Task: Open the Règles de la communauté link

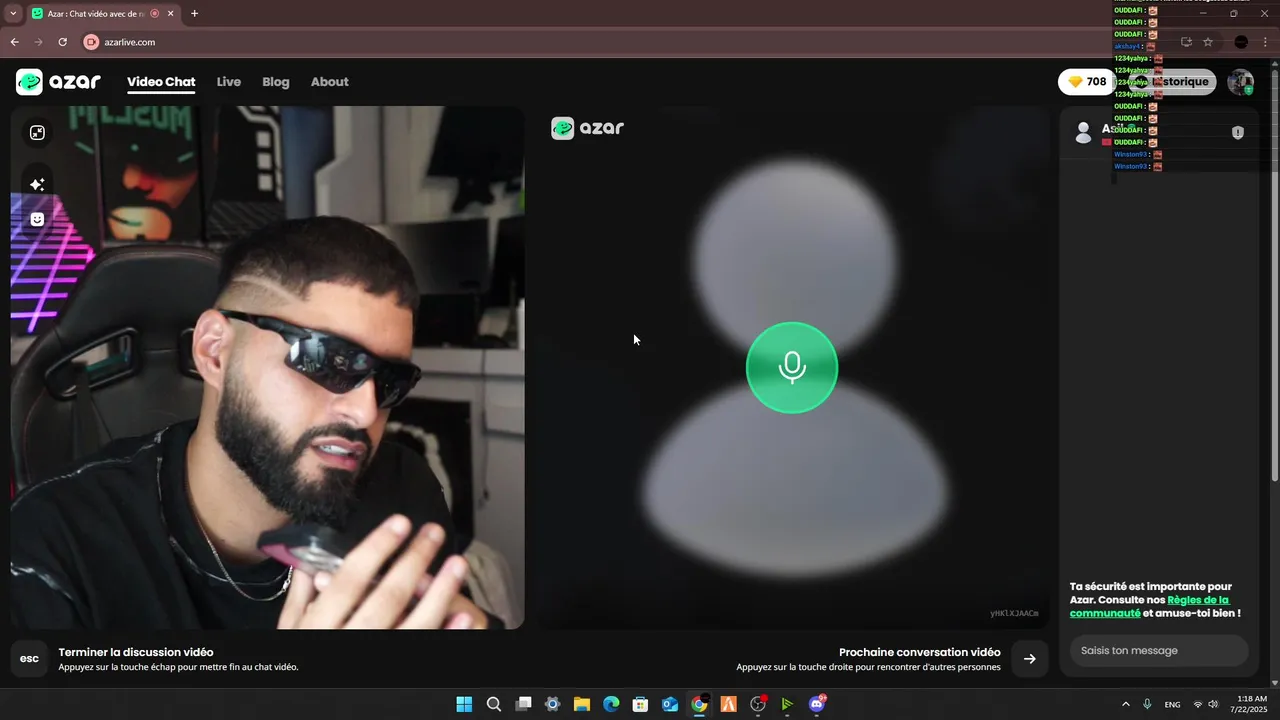Action: 1150,606
